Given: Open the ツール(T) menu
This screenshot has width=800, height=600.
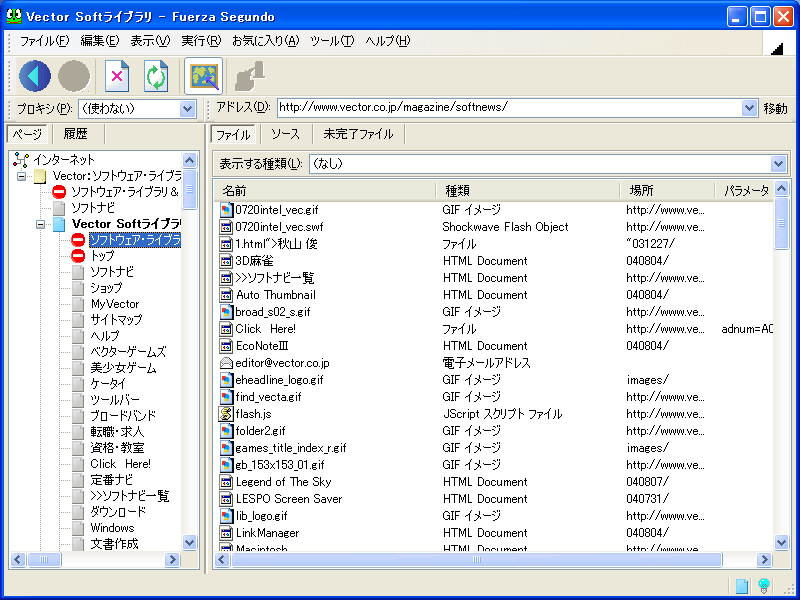Looking at the screenshot, I should point(332,41).
